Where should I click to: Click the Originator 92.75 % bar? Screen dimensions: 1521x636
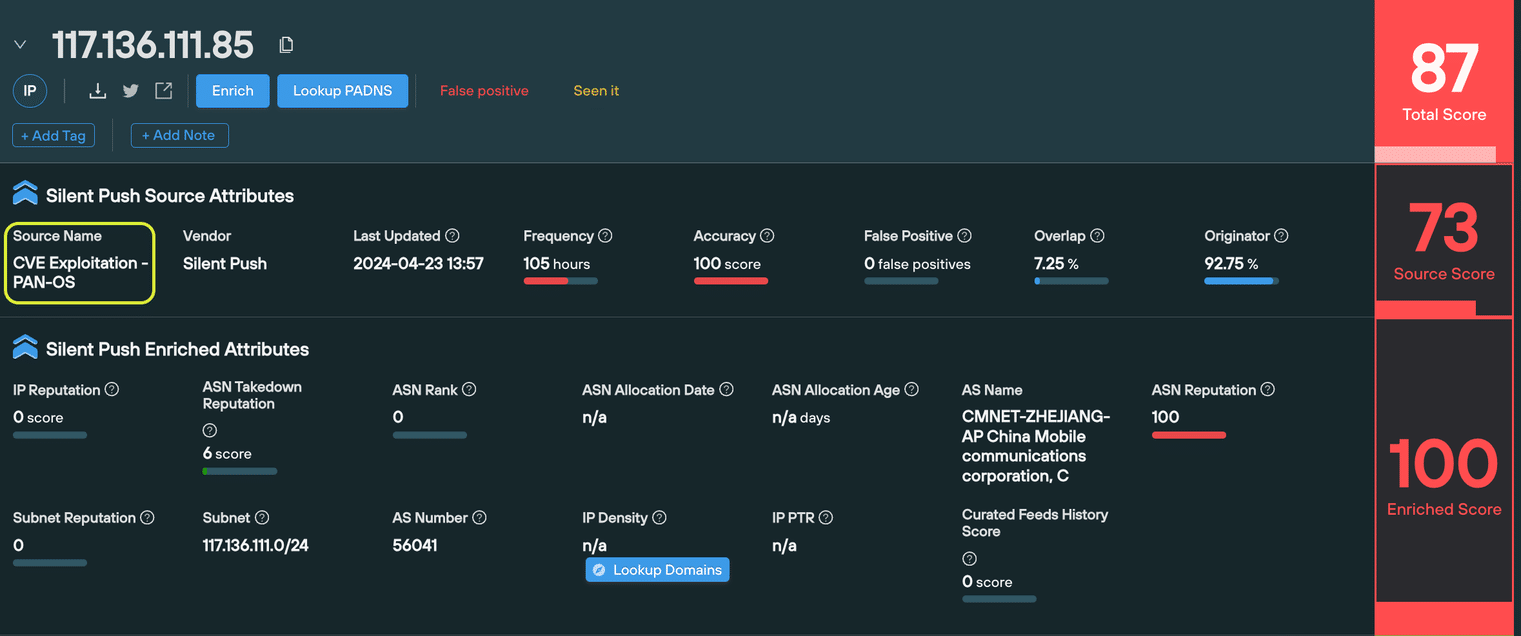coord(1241,282)
